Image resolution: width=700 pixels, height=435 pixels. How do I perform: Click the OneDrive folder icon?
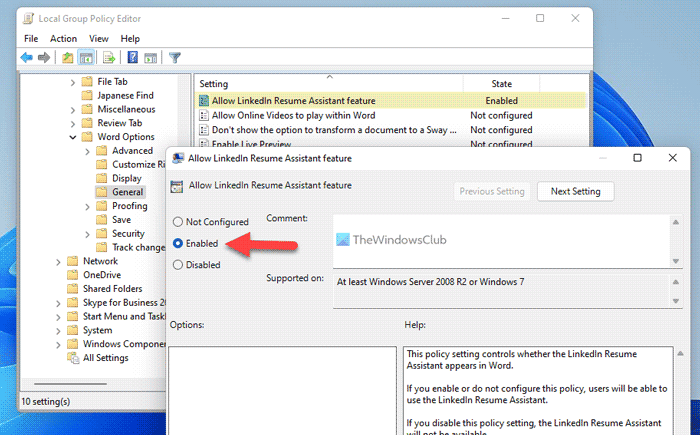pyautogui.click(x=72, y=275)
